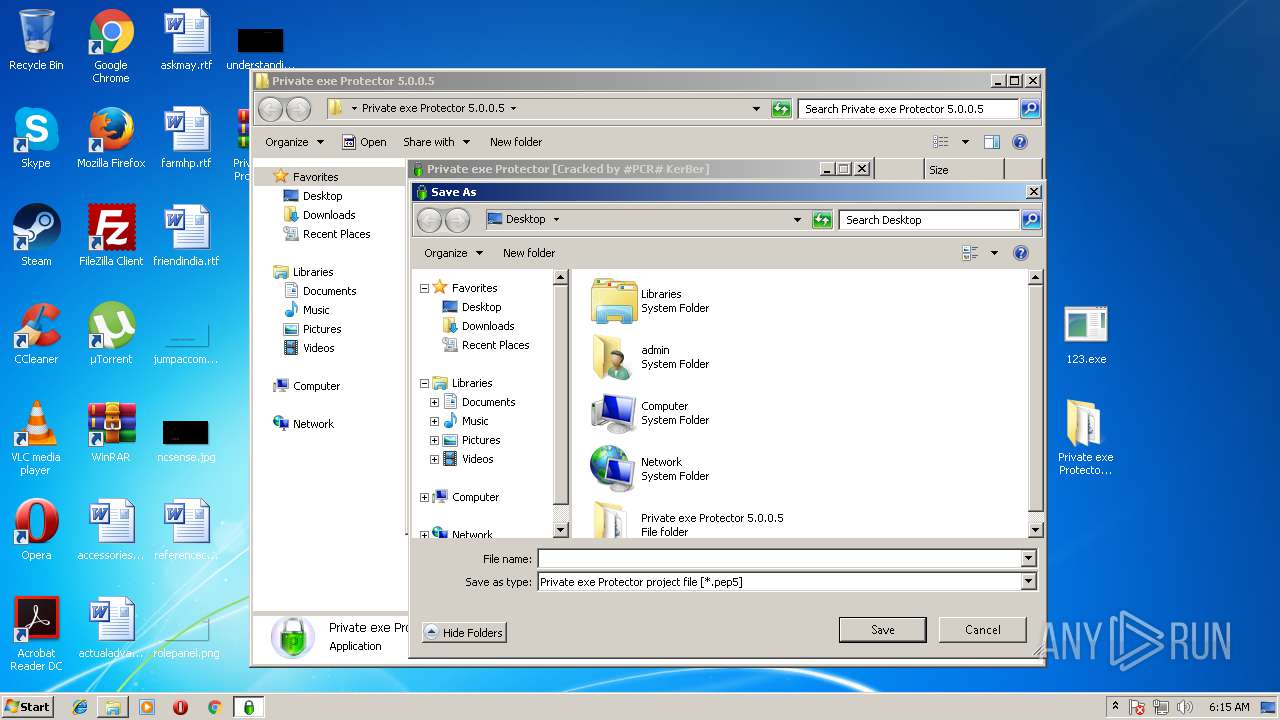
Task: Select farmhp.rtf document on desktop
Action: pyautogui.click(x=186, y=138)
